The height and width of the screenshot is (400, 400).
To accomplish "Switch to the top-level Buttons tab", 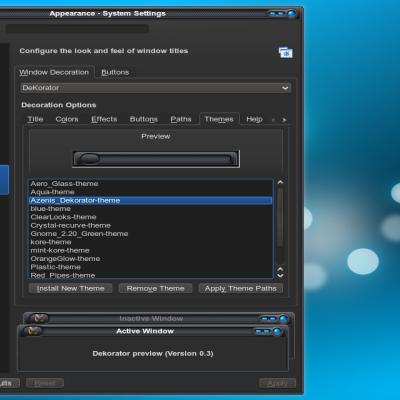I will pos(115,72).
